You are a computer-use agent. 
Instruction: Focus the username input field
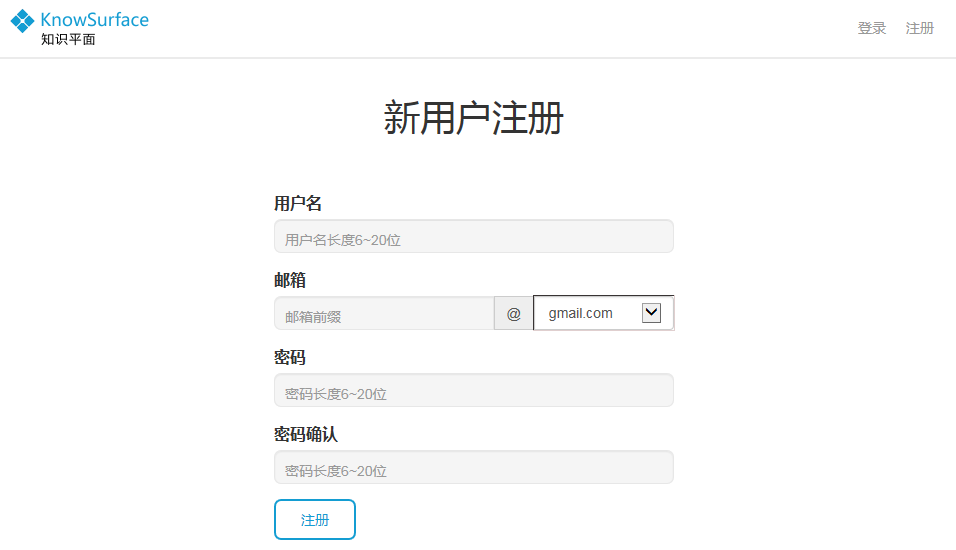point(473,237)
